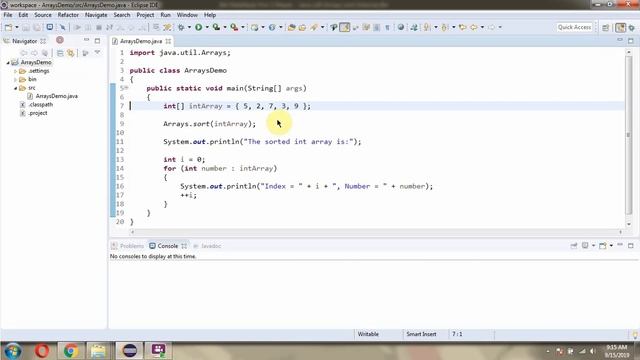640x360 pixels.
Task: Click the green Run button icon
Action: [x=198, y=27]
